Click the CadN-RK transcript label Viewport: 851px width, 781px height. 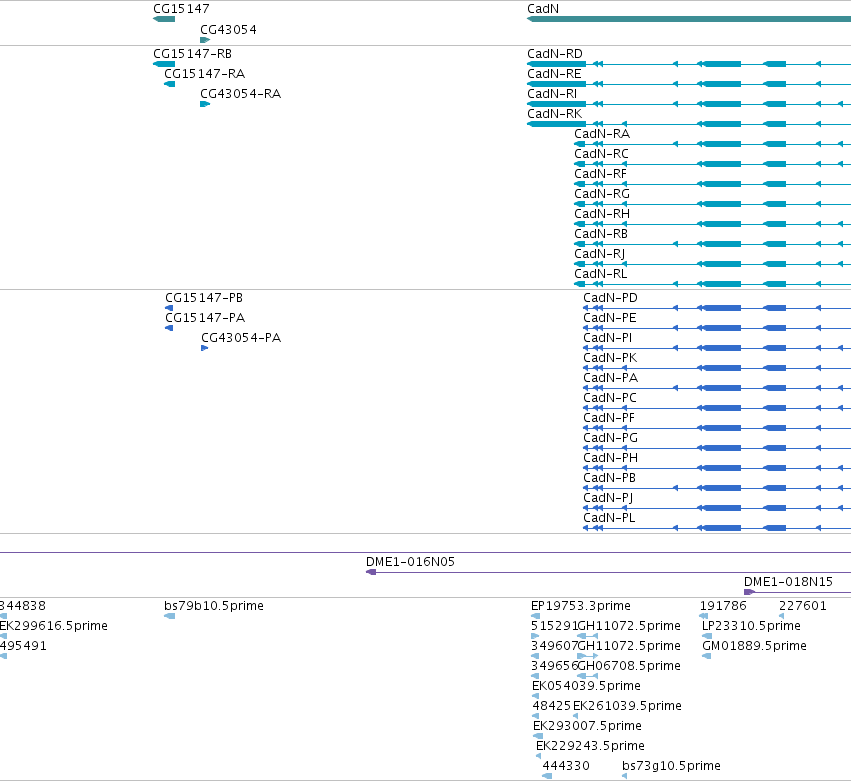click(555, 114)
